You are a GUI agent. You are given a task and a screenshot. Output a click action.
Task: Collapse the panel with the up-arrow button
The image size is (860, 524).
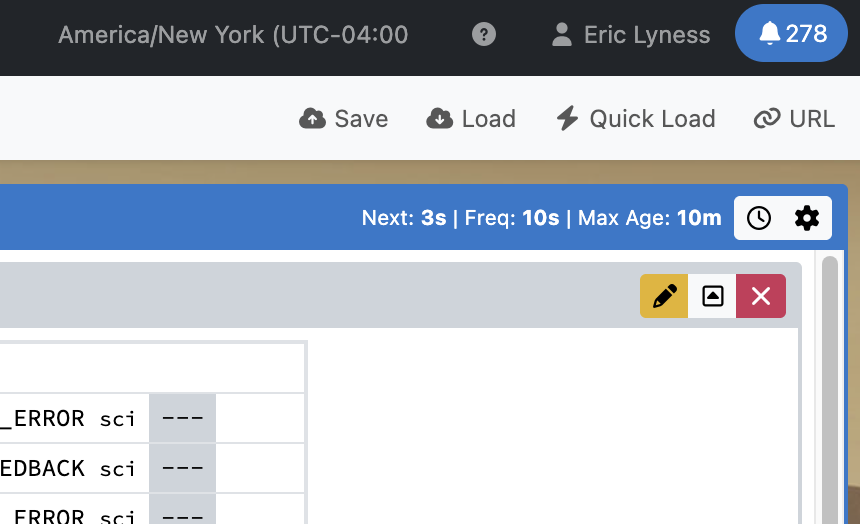click(x=712, y=296)
